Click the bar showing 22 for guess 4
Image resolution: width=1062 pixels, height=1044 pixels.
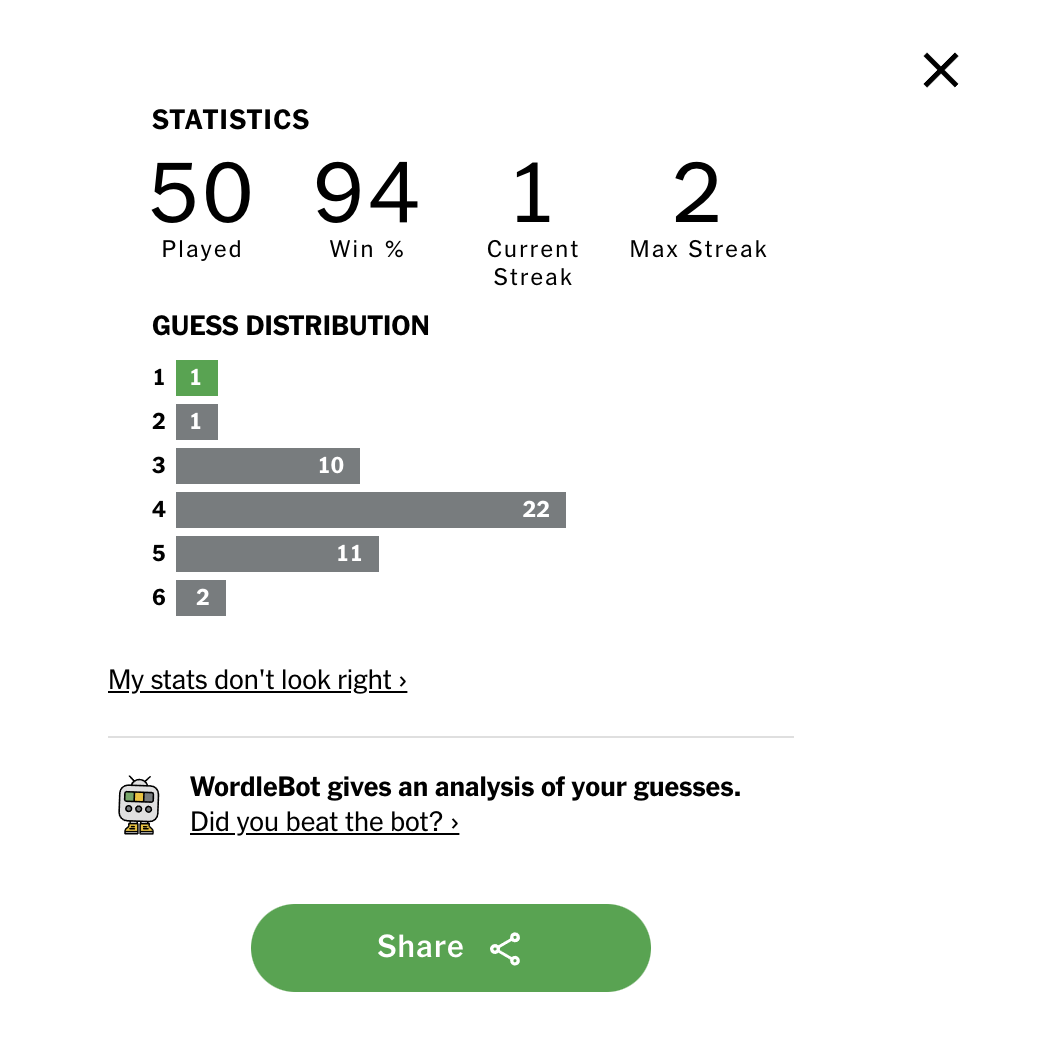(x=371, y=509)
